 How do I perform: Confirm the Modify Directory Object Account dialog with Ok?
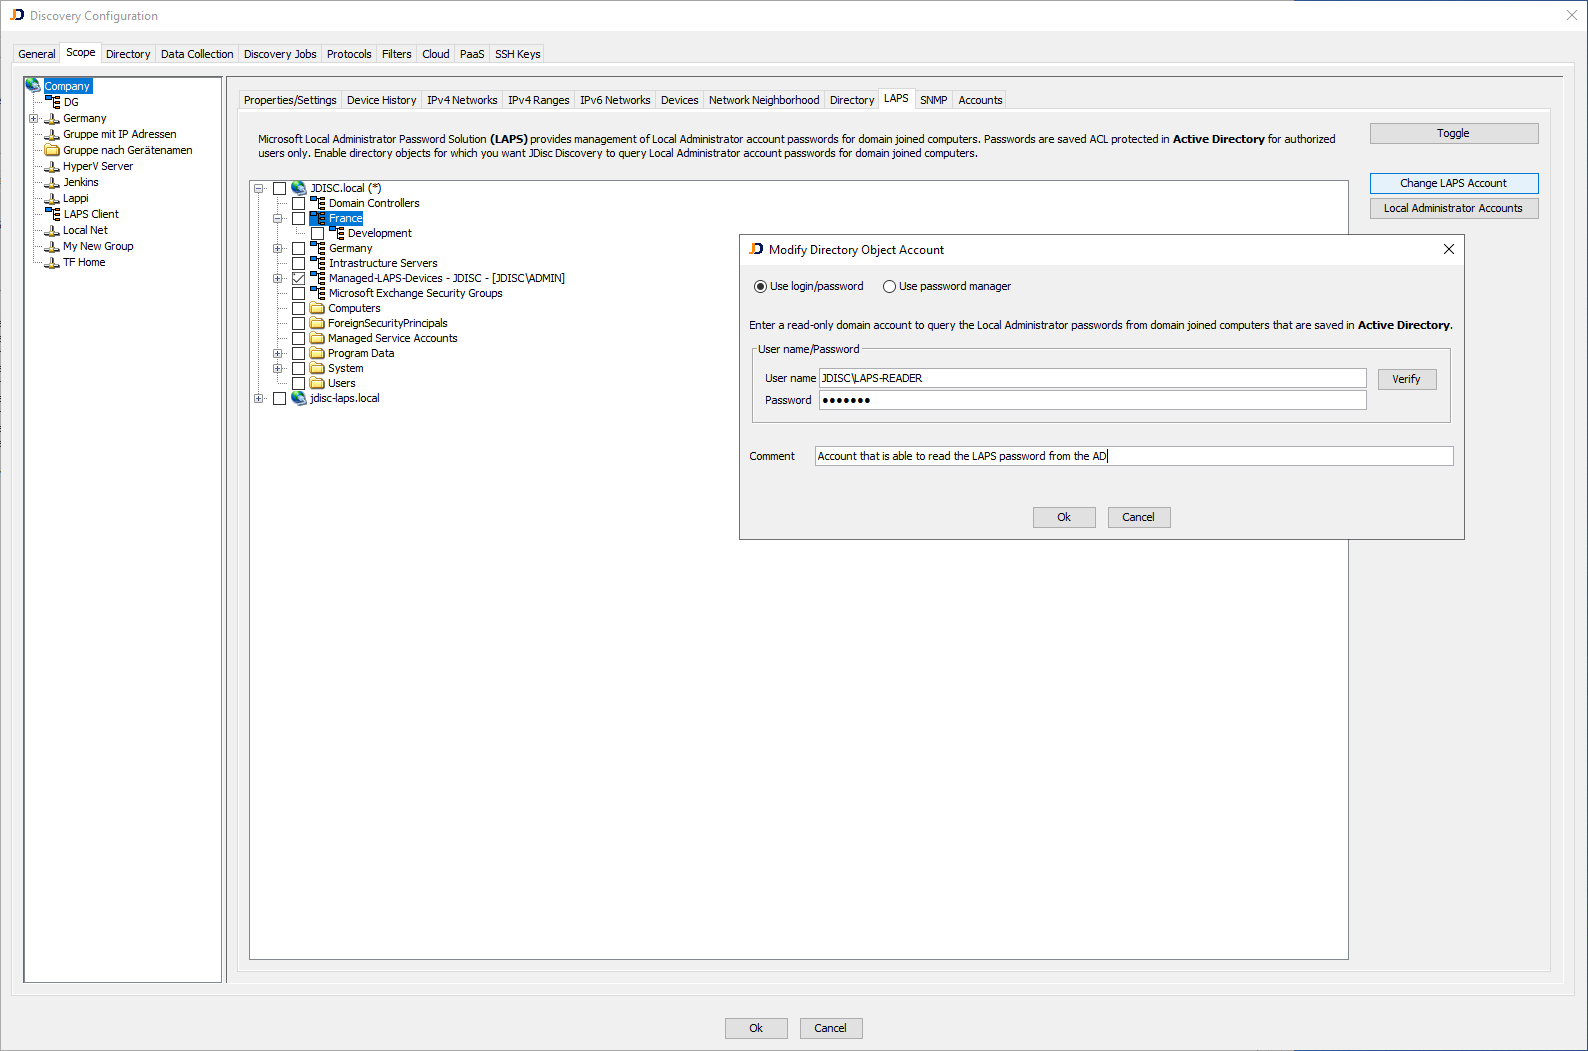1064,517
